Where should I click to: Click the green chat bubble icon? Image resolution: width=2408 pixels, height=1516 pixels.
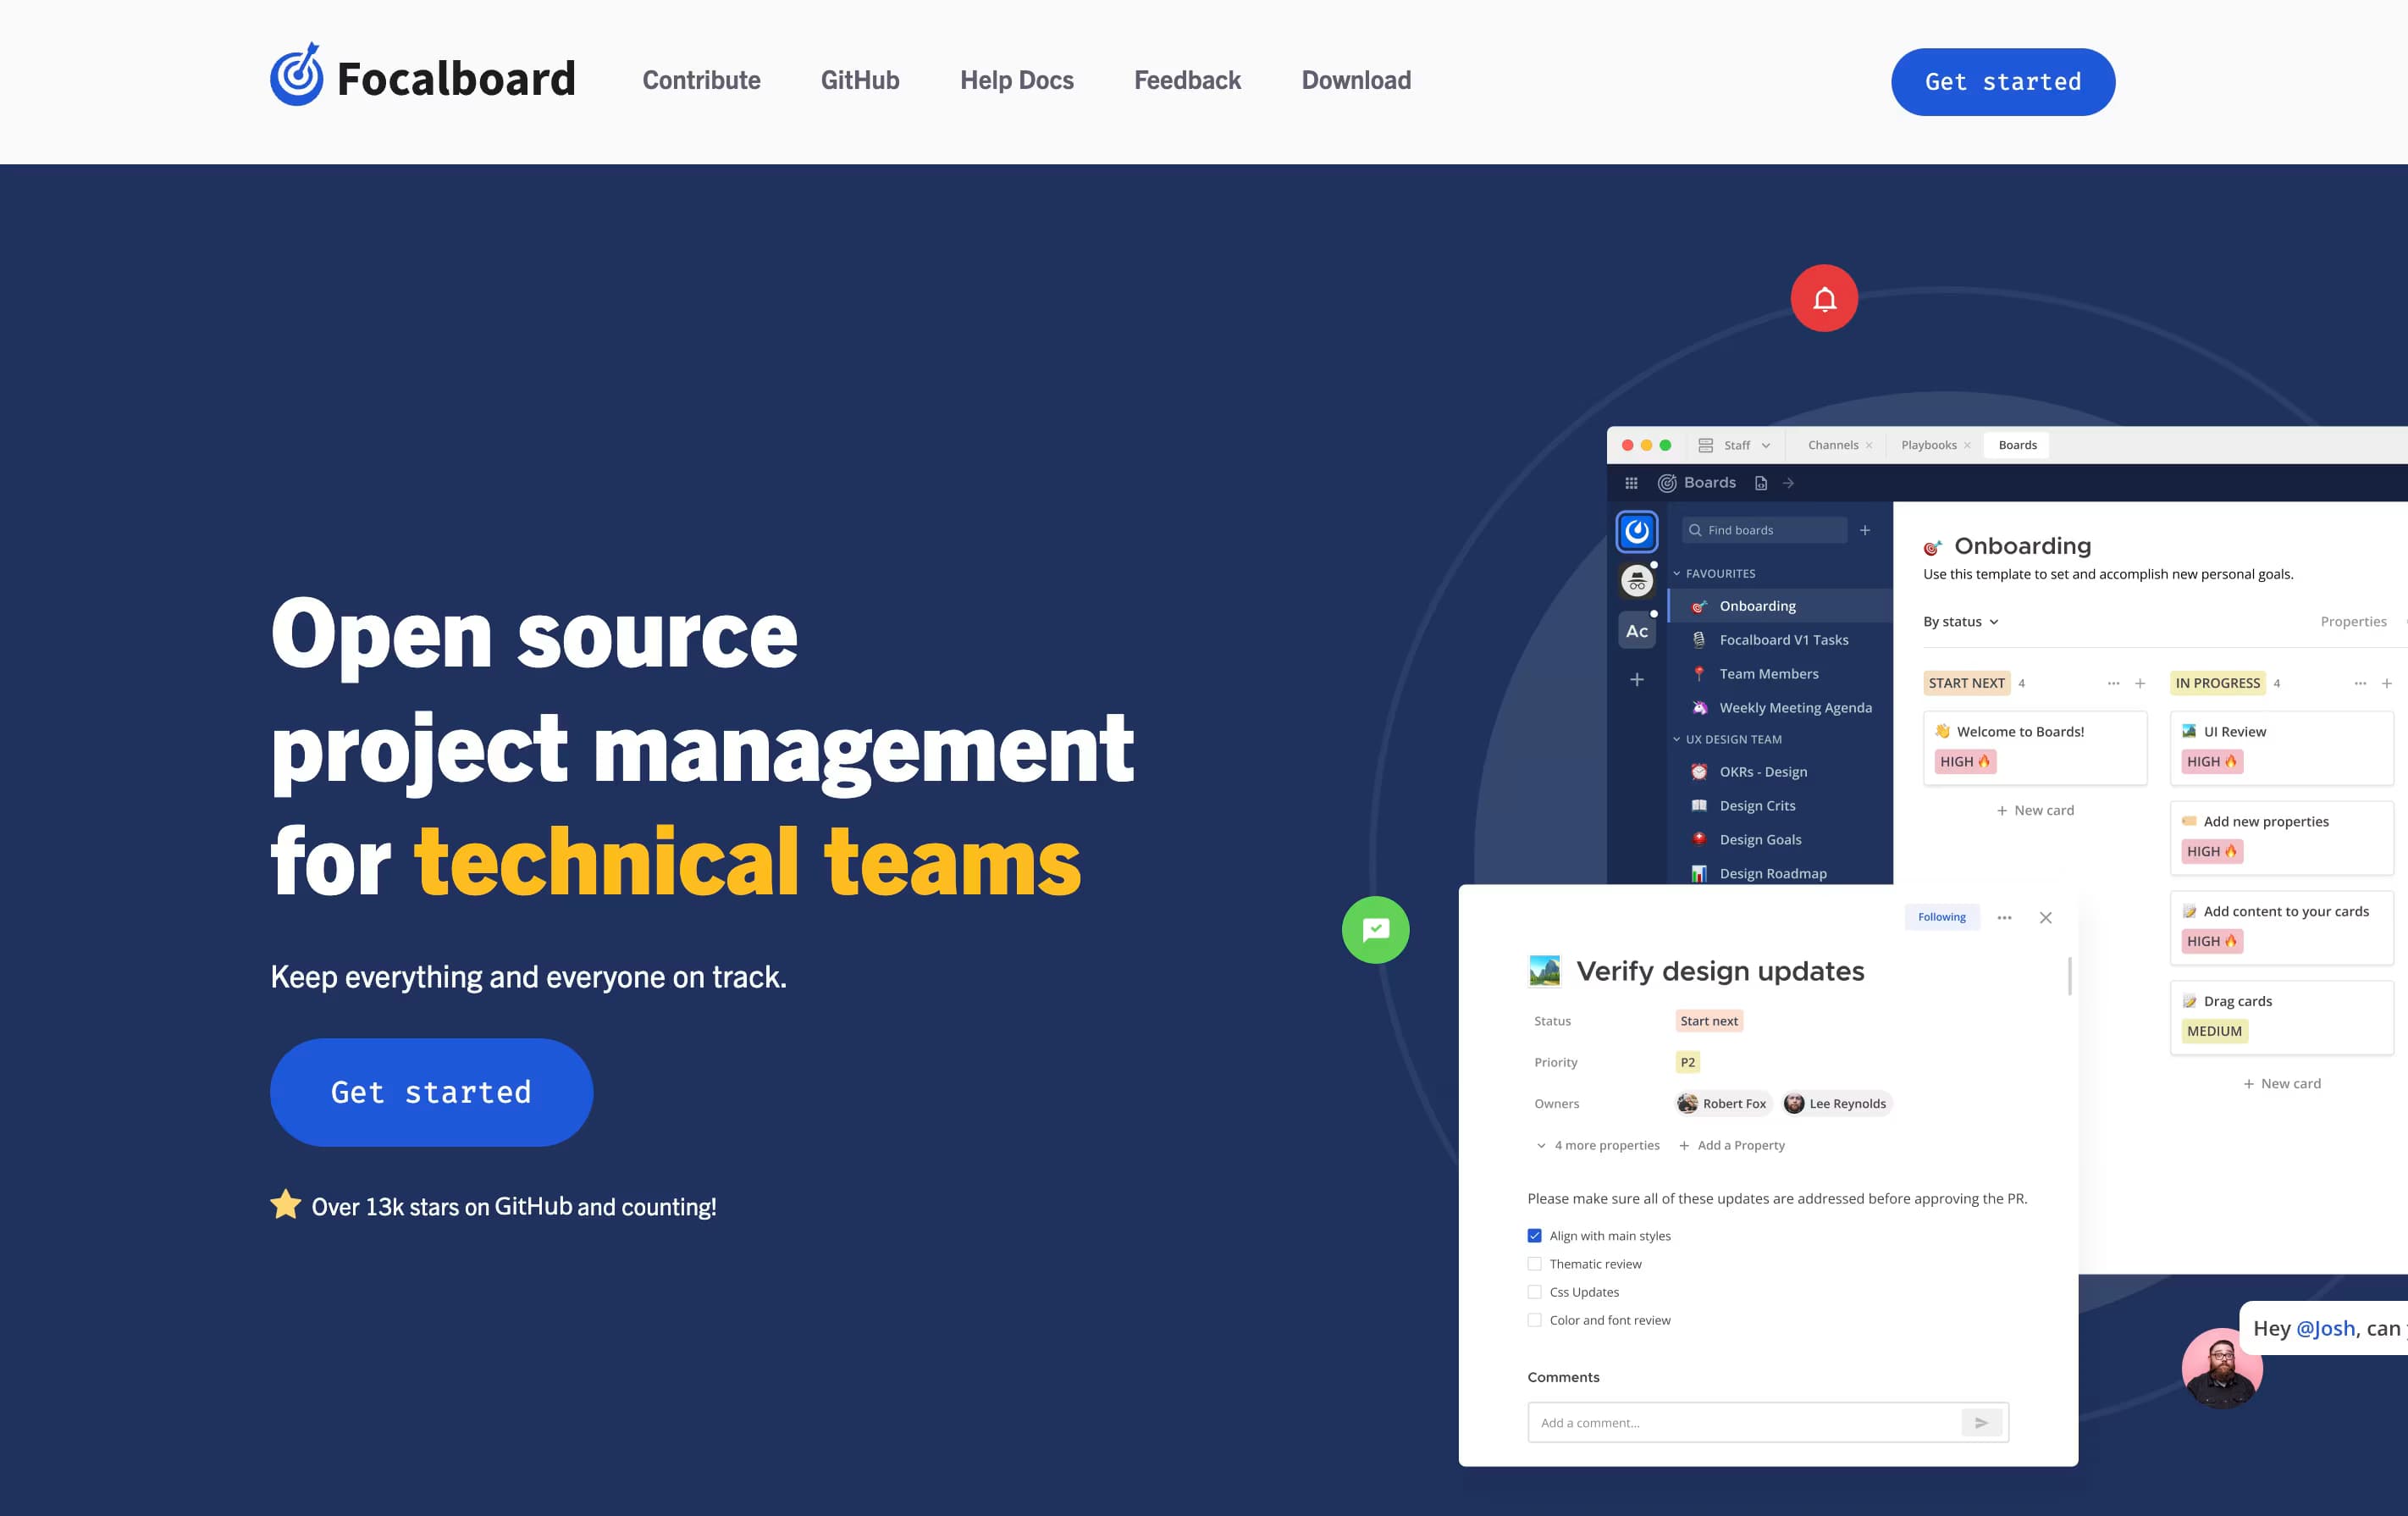click(1375, 929)
